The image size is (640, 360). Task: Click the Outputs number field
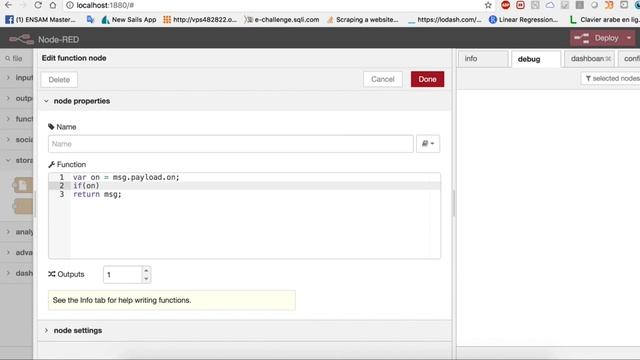[122, 274]
